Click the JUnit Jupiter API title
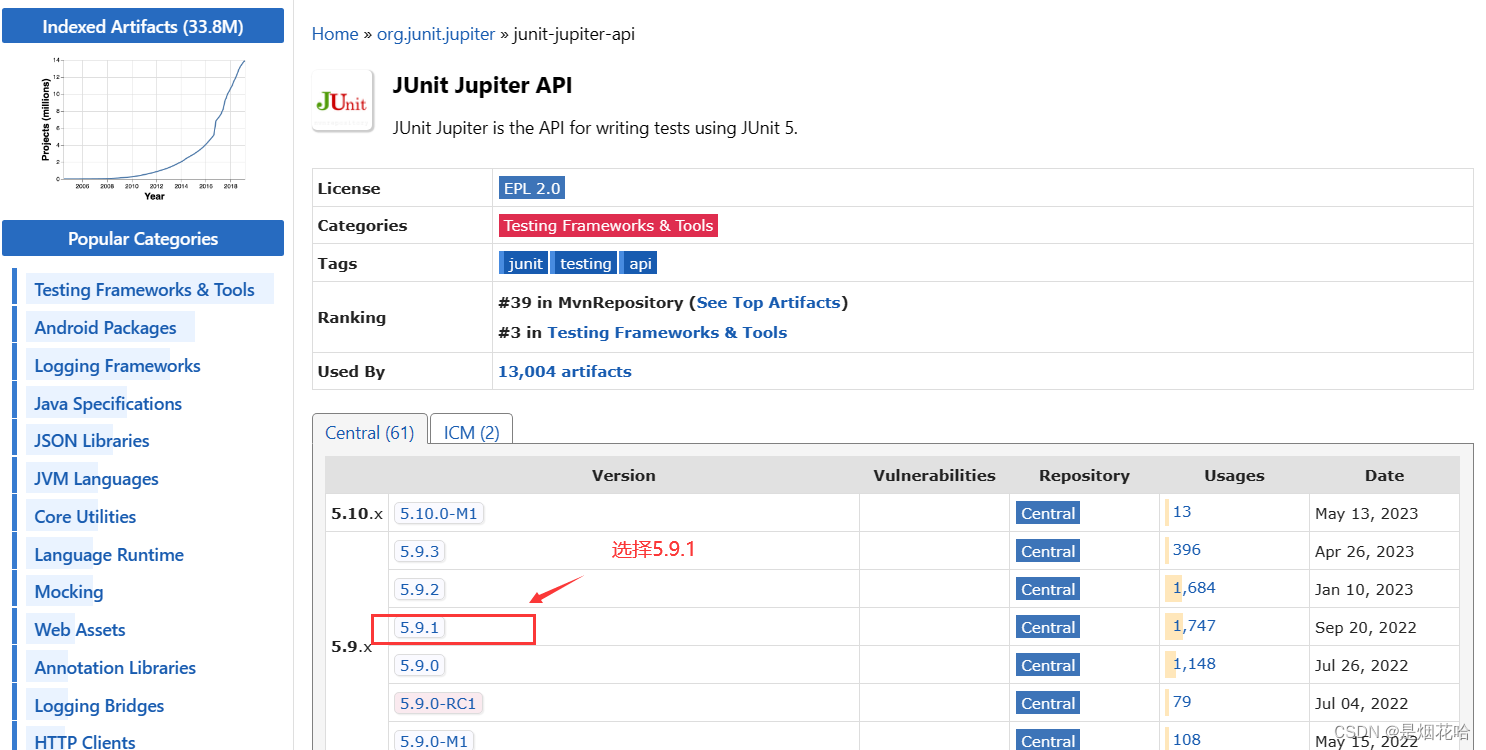 coord(483,86)
